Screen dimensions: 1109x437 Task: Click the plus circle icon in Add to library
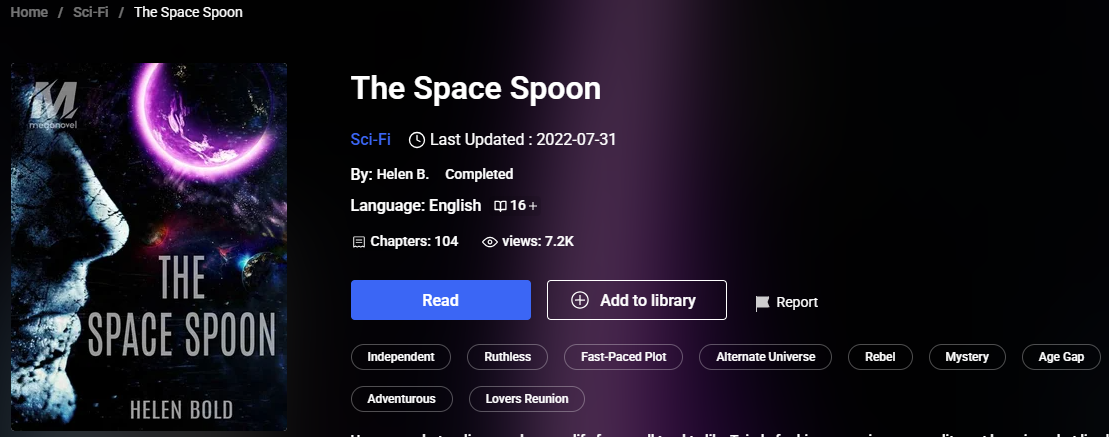580,300
